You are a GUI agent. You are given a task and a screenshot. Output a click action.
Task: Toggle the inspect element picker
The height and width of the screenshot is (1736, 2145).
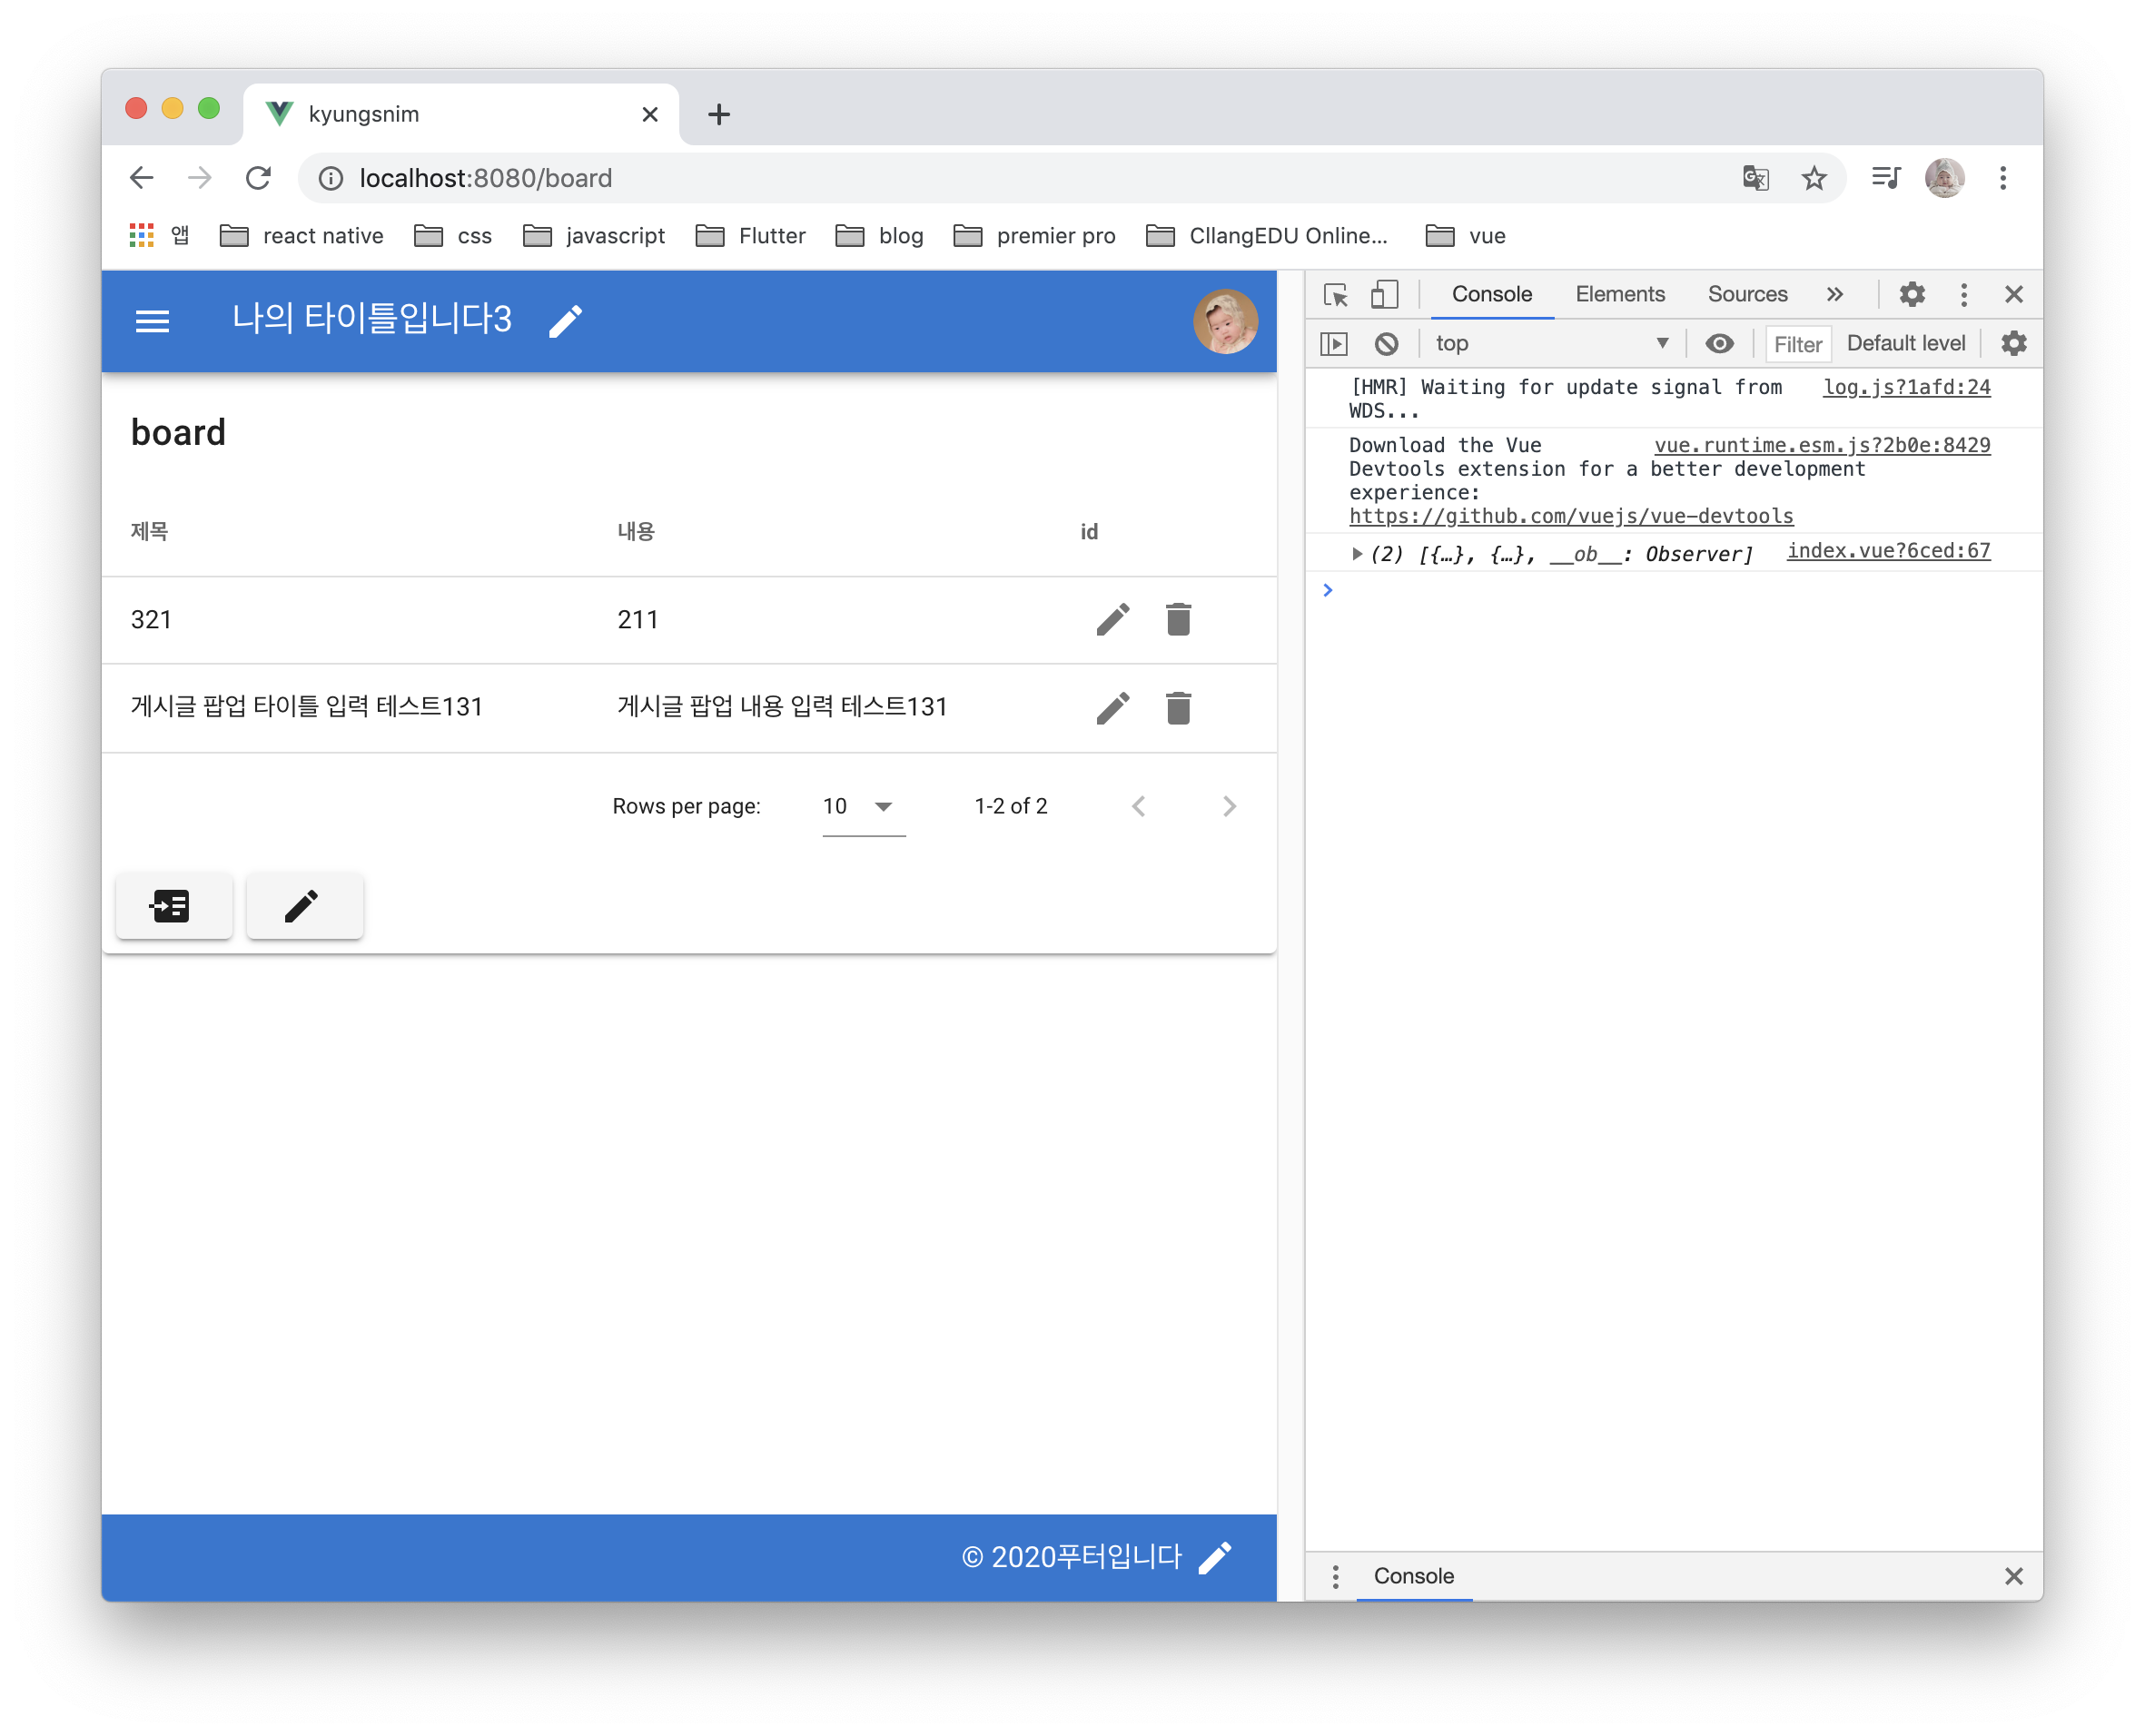coord(1335,294)
